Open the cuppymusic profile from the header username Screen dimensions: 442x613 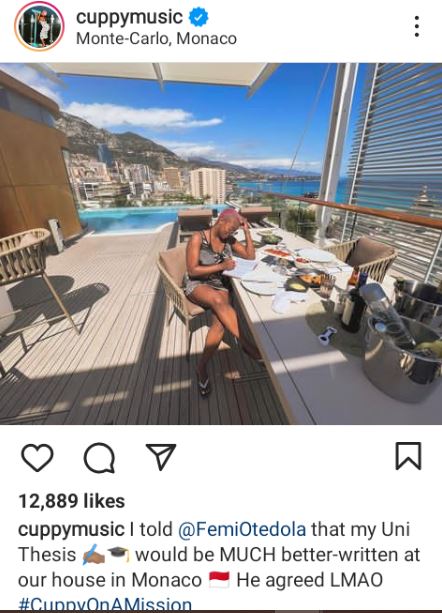[129, 18]
